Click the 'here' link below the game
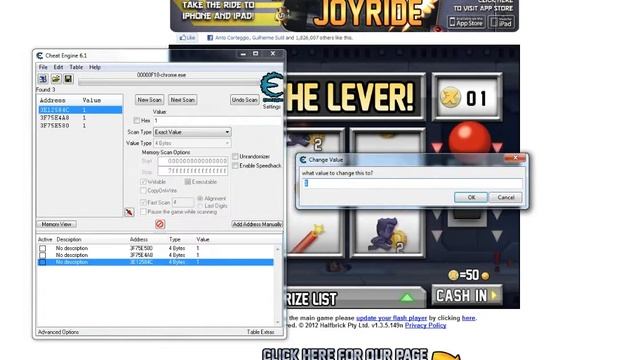The image size is (640, 360). pos(469,318)
